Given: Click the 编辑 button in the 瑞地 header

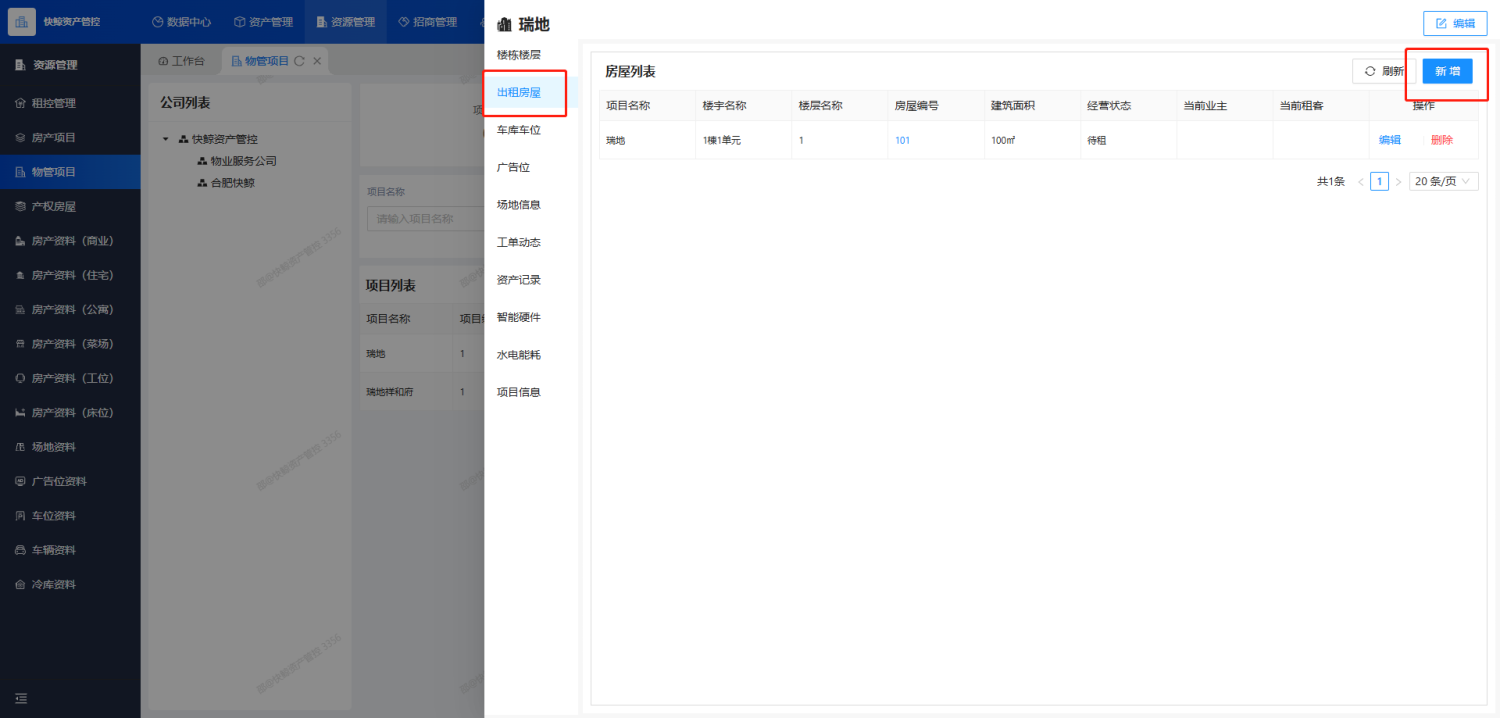Looking at the screenshot, I should click(x=1455, y=23).
